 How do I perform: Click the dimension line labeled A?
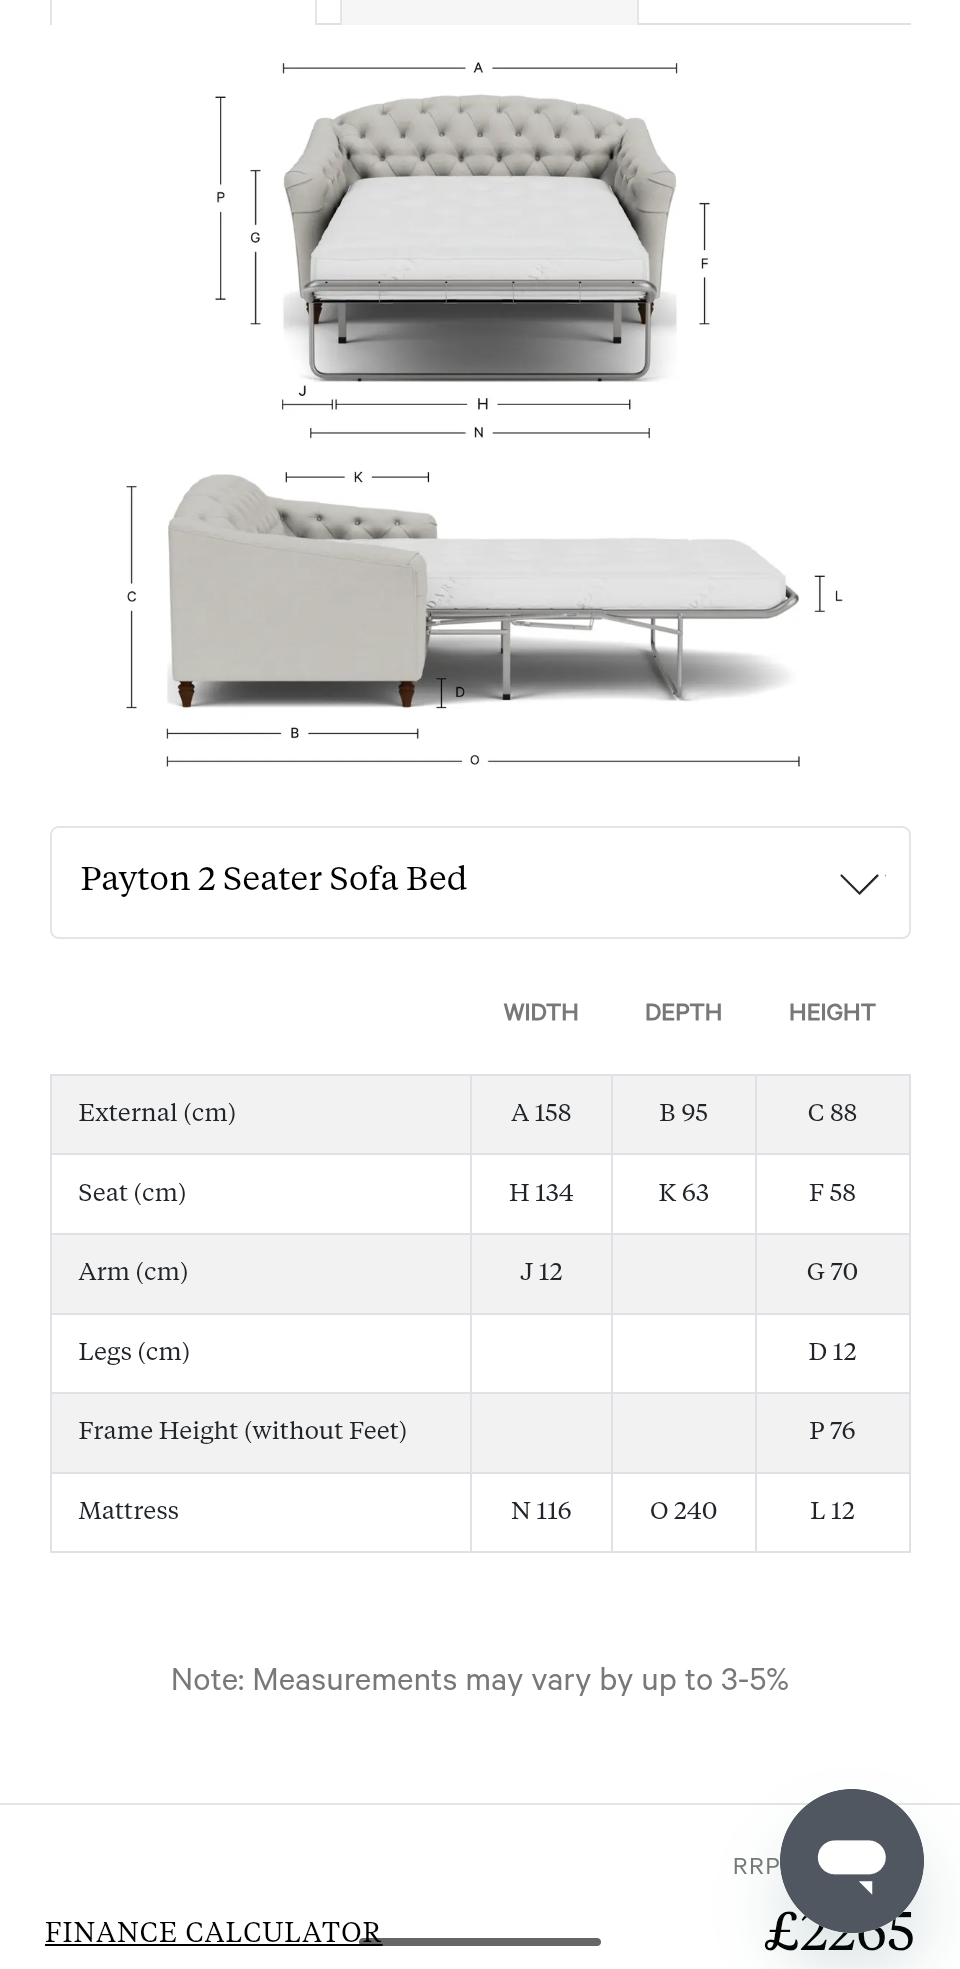[x=480, y=66]
